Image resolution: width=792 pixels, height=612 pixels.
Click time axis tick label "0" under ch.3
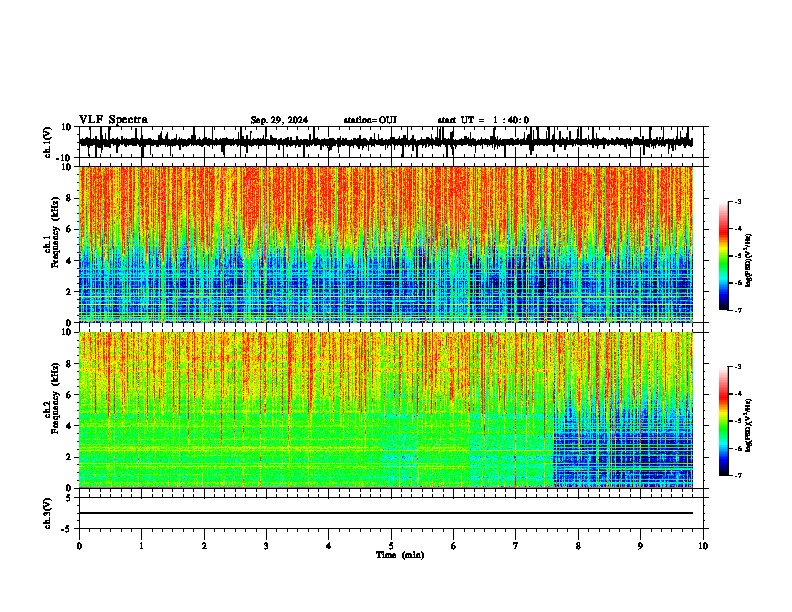click(79, 546)
